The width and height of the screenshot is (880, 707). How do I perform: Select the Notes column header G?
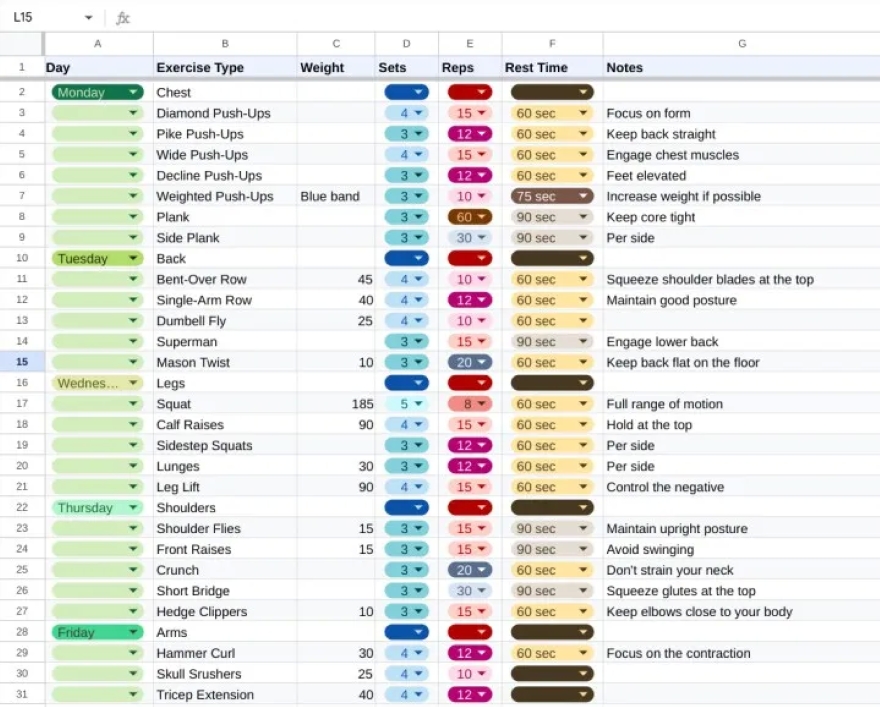click(741, 44)
